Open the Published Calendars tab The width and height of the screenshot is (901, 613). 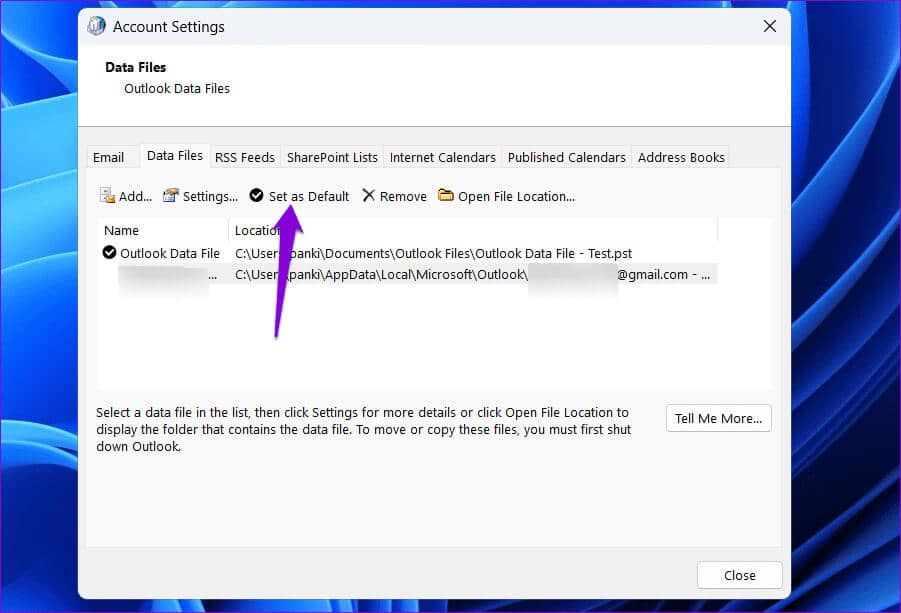(x=567, y=157)
